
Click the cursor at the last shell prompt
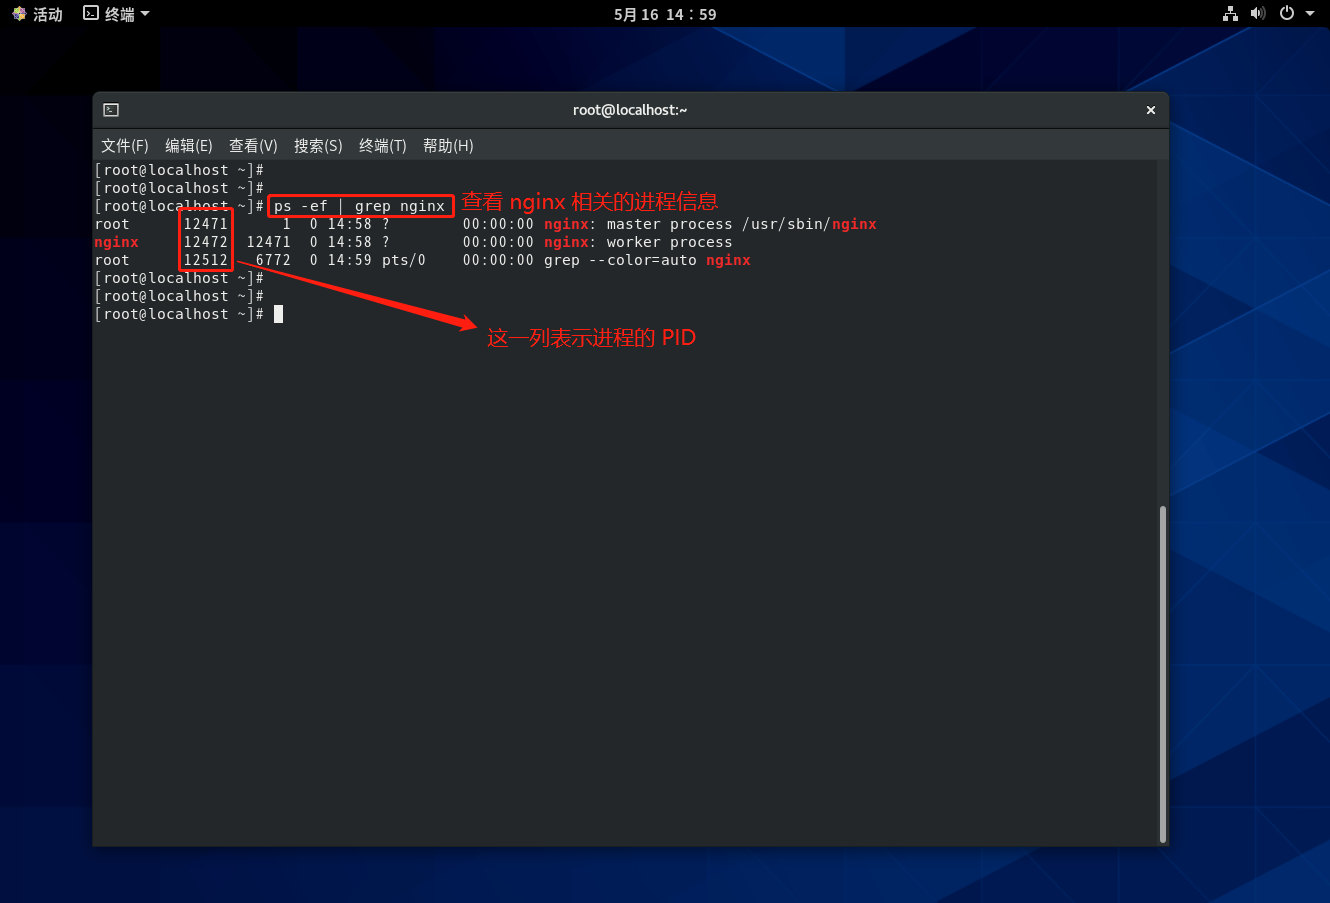278,314
